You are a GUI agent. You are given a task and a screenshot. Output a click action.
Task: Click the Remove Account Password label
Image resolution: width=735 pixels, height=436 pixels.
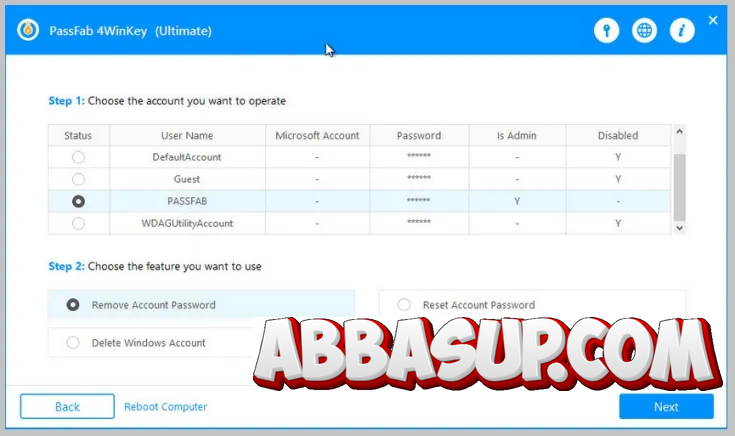tap(154, 305)
